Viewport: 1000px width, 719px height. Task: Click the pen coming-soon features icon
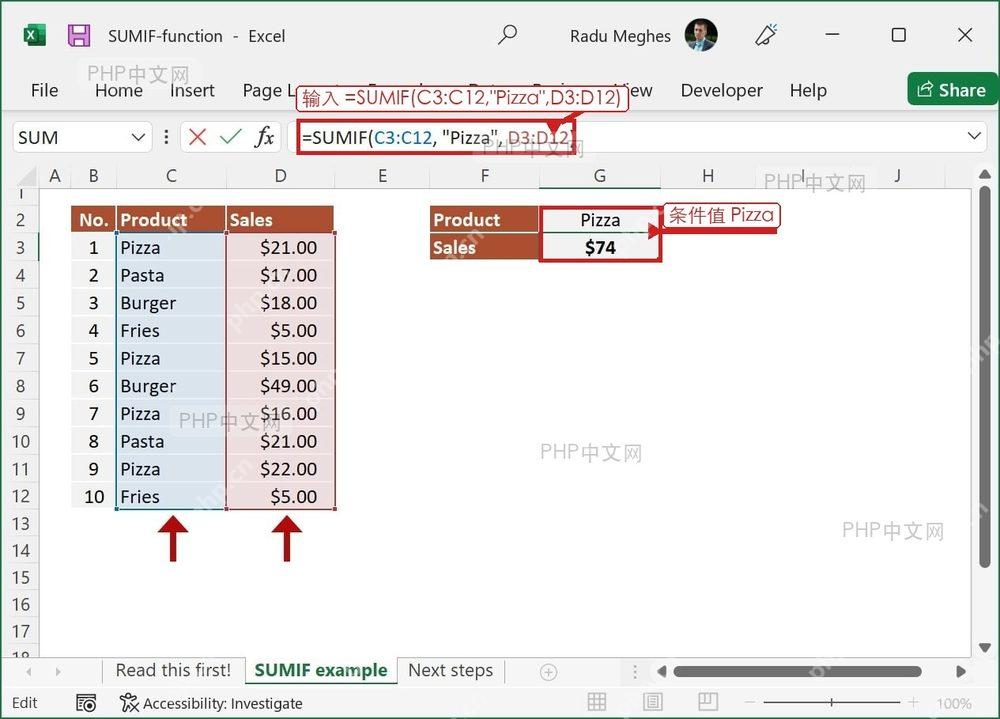(x=766, y=34)
